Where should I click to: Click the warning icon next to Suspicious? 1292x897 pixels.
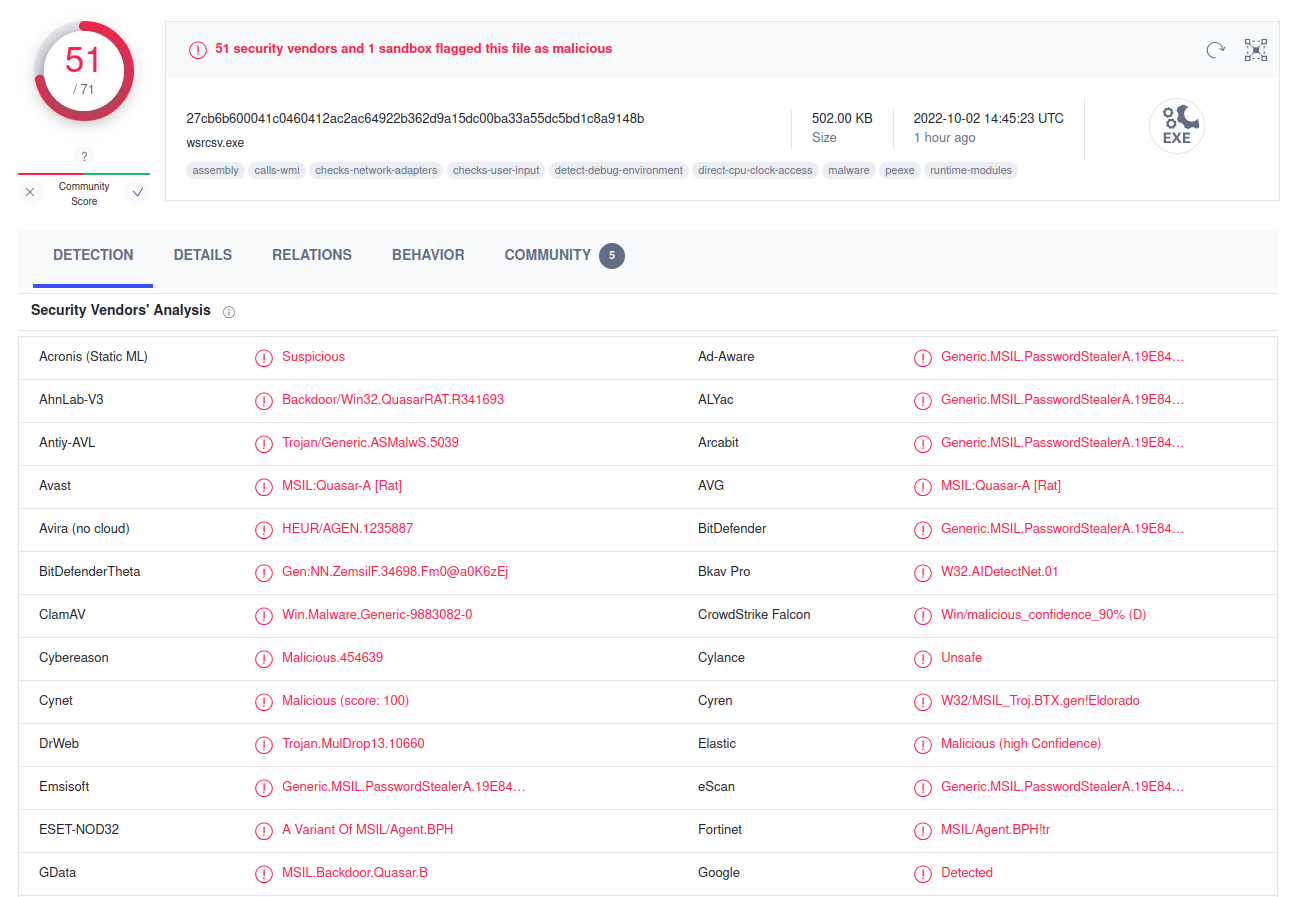click(264, 357)
